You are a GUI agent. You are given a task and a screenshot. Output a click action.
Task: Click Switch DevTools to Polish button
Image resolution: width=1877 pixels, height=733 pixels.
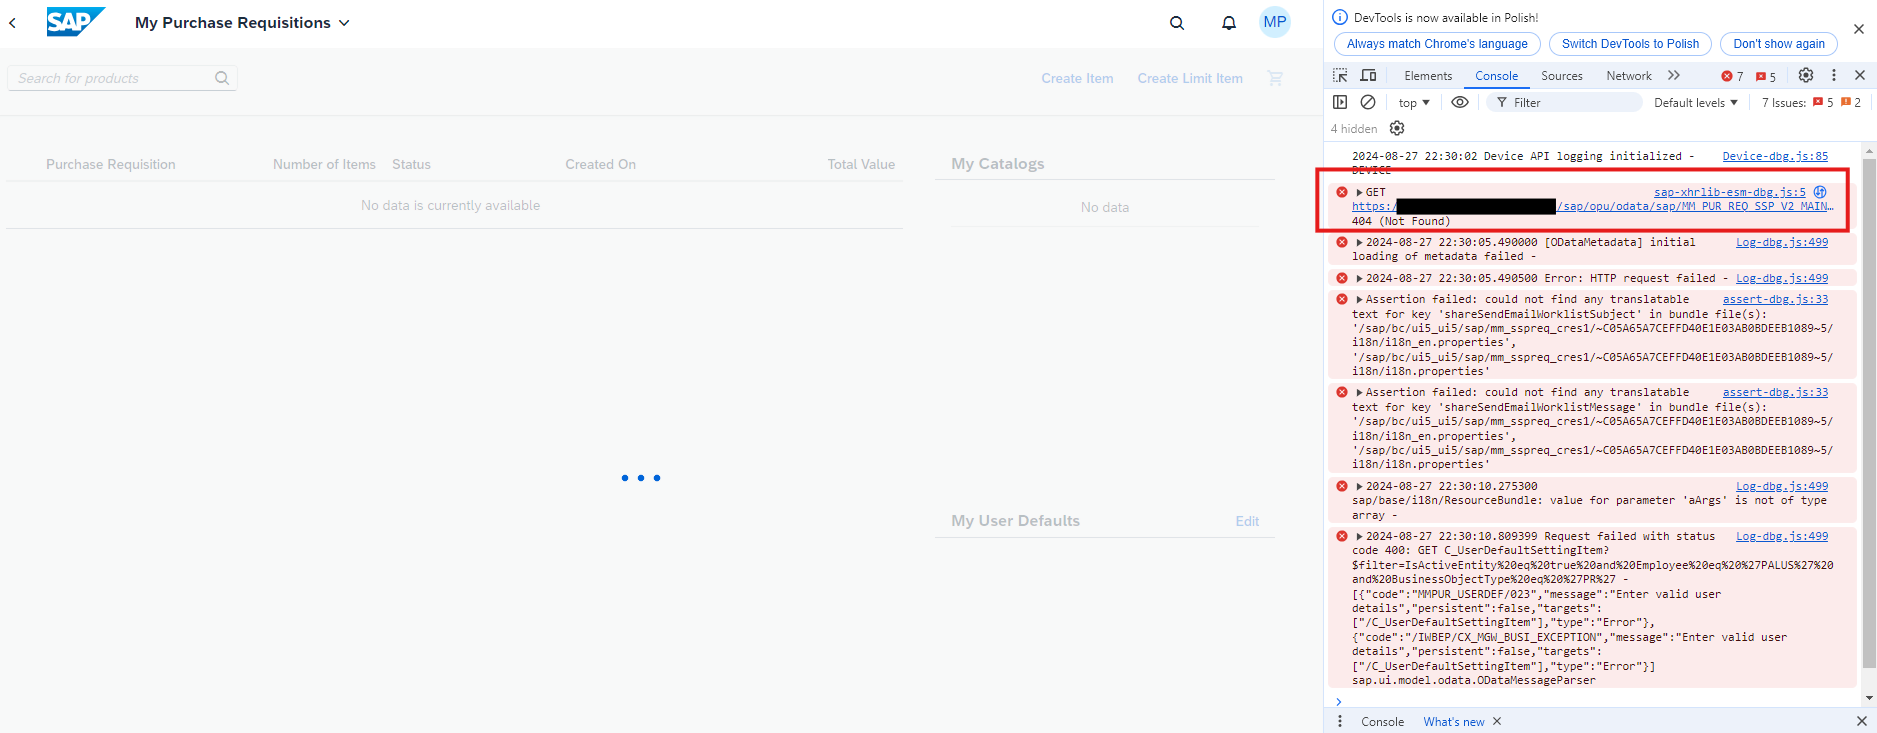tap(1630, 44)
